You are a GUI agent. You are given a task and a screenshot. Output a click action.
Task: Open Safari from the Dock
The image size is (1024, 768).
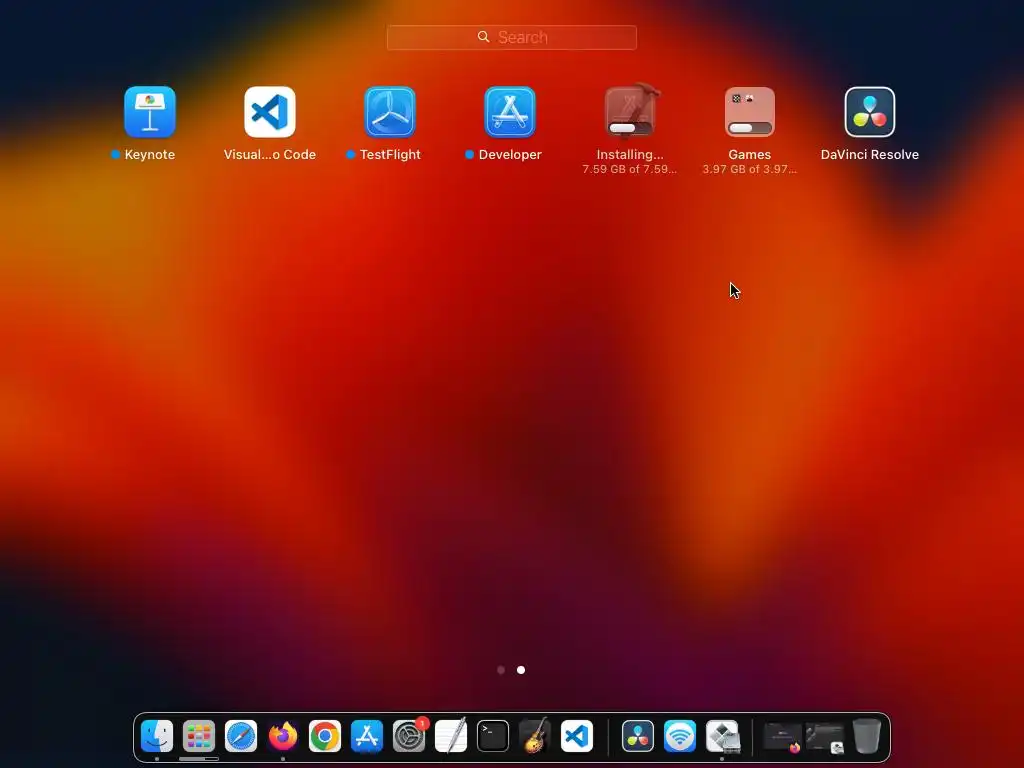(241, 737)
